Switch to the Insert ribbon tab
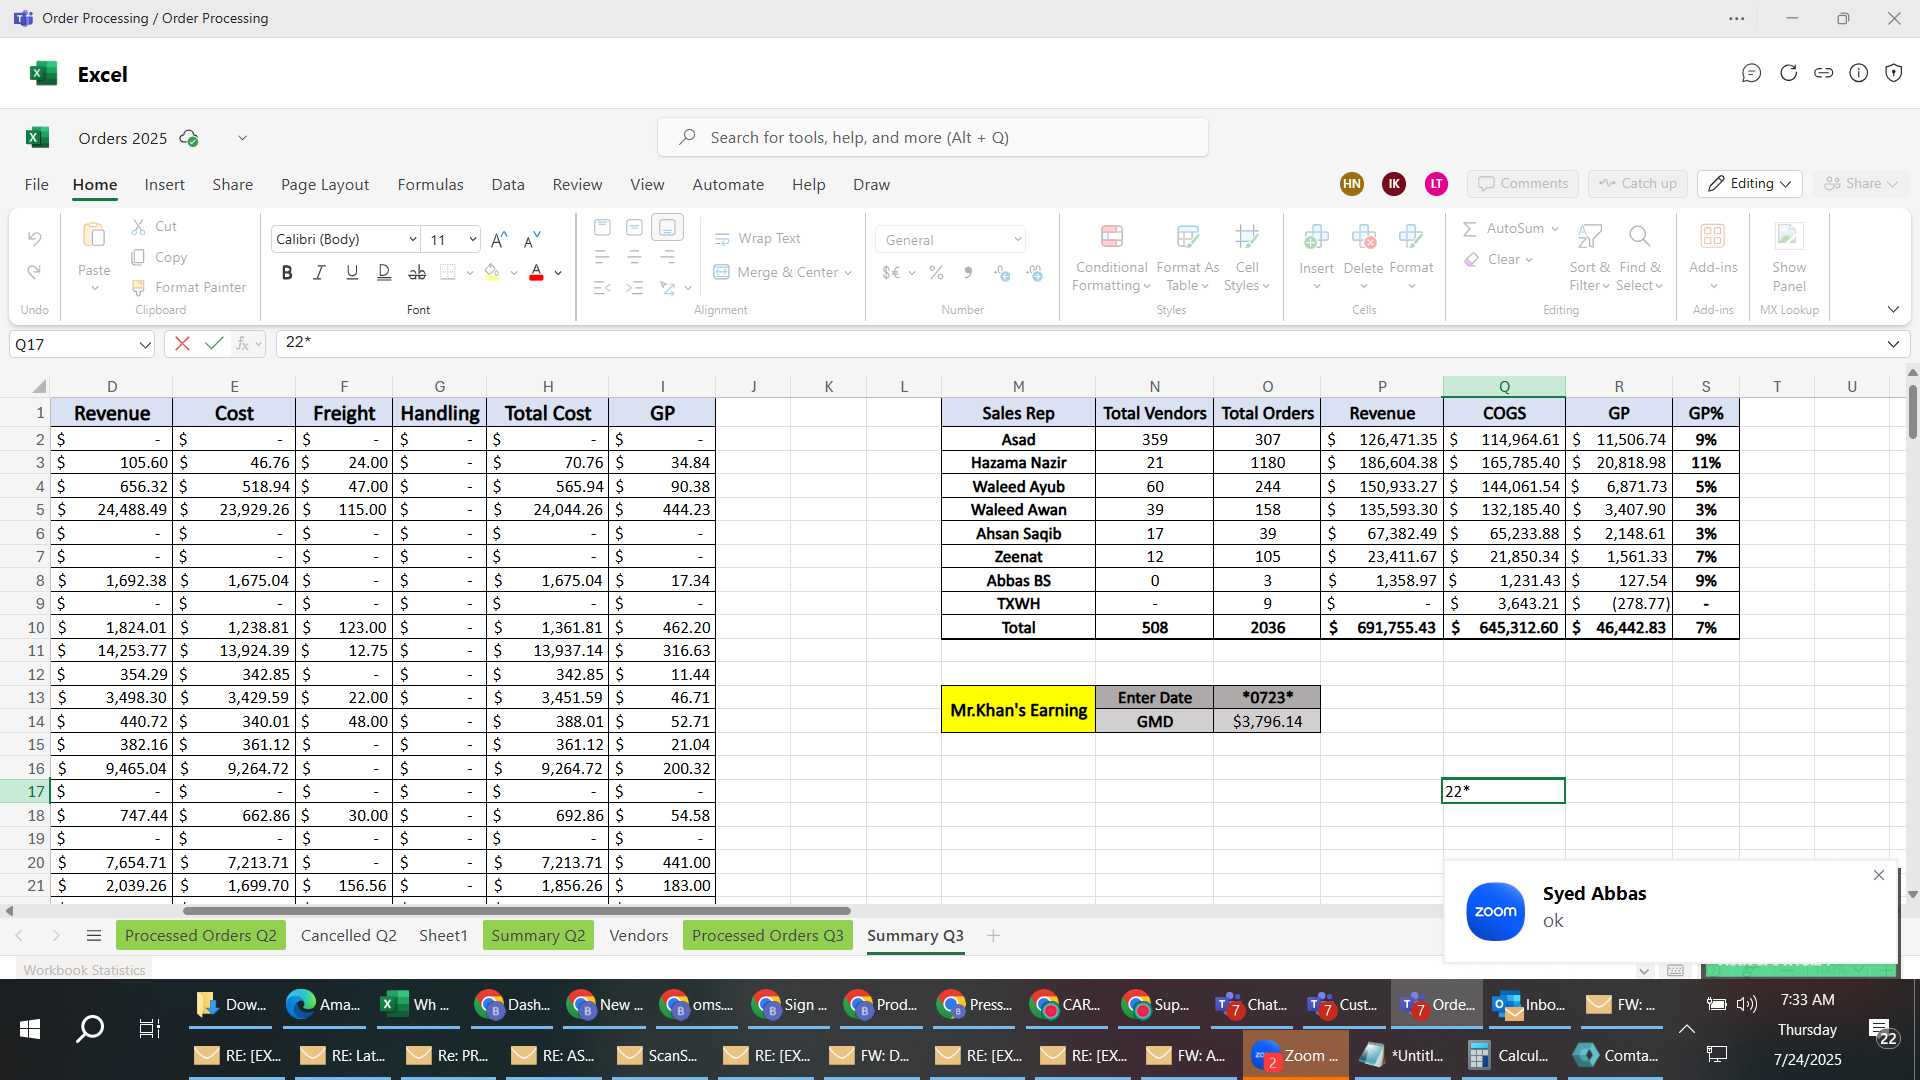This screenshot has width=1920, height=1080. pyautogui.click(x=164, y=185)
